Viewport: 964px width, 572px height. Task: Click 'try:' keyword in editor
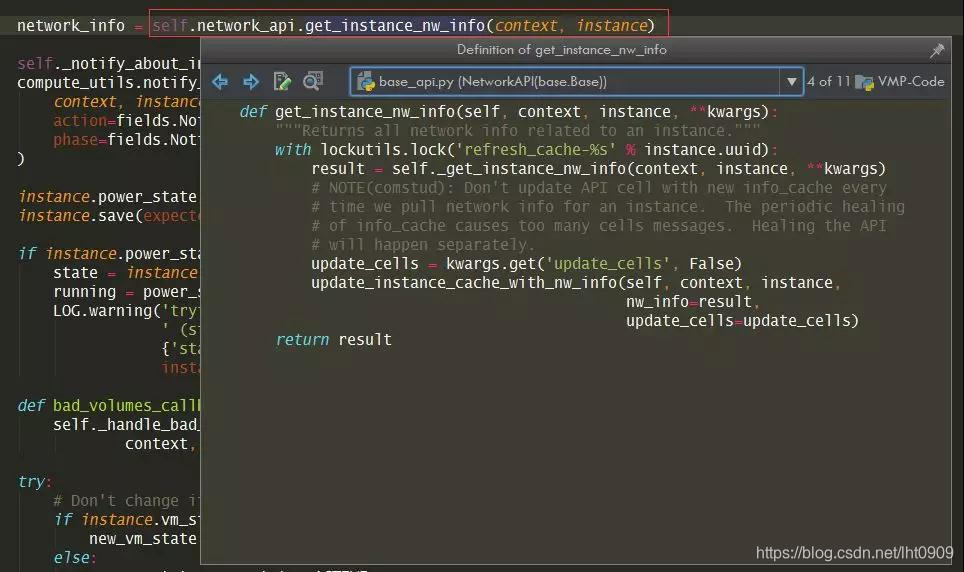tap(34, 481)
